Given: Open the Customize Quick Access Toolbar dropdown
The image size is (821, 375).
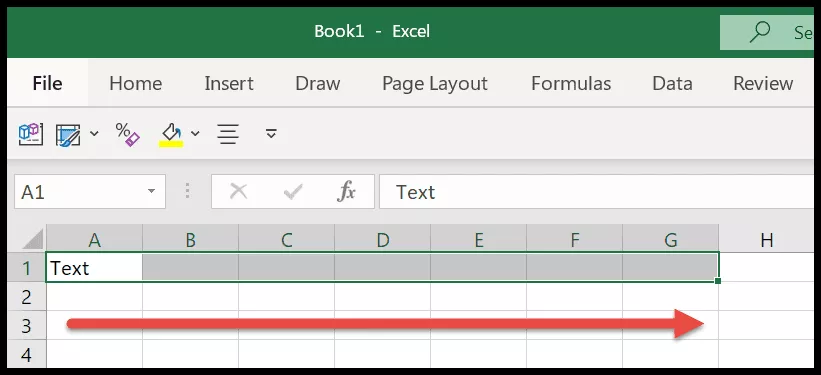Looking at the screenshot, I should (271, 133).
